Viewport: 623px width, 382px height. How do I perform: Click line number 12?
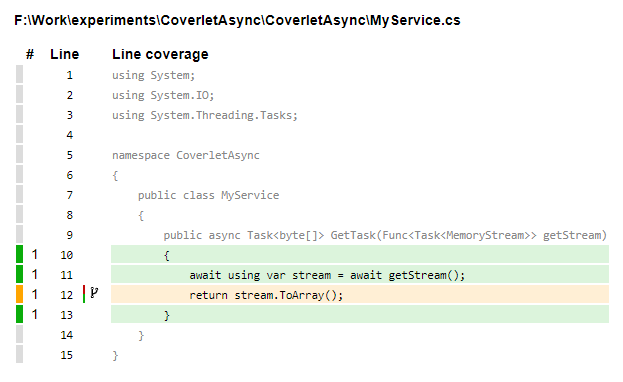tap(66, 295)
